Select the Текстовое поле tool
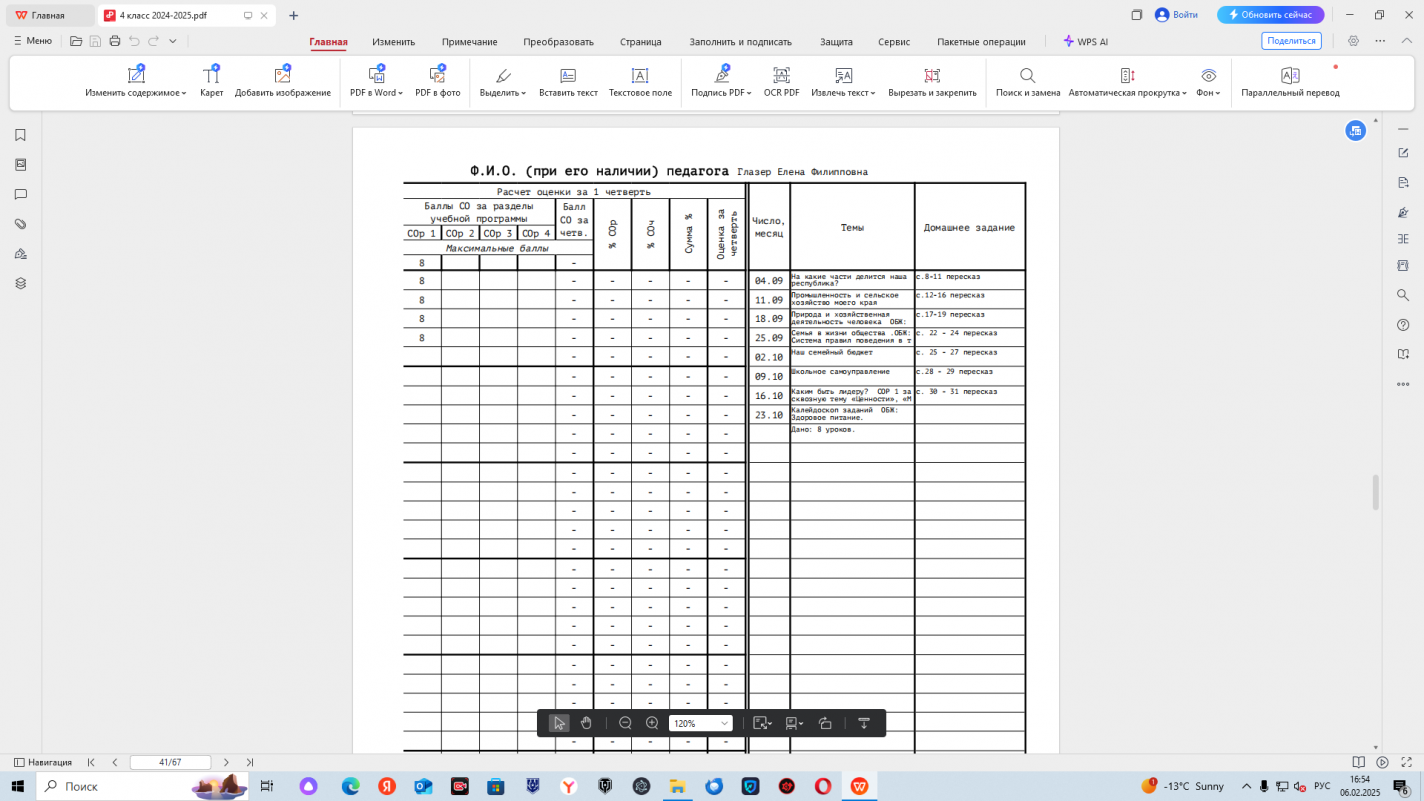 (x=640, y=76)
